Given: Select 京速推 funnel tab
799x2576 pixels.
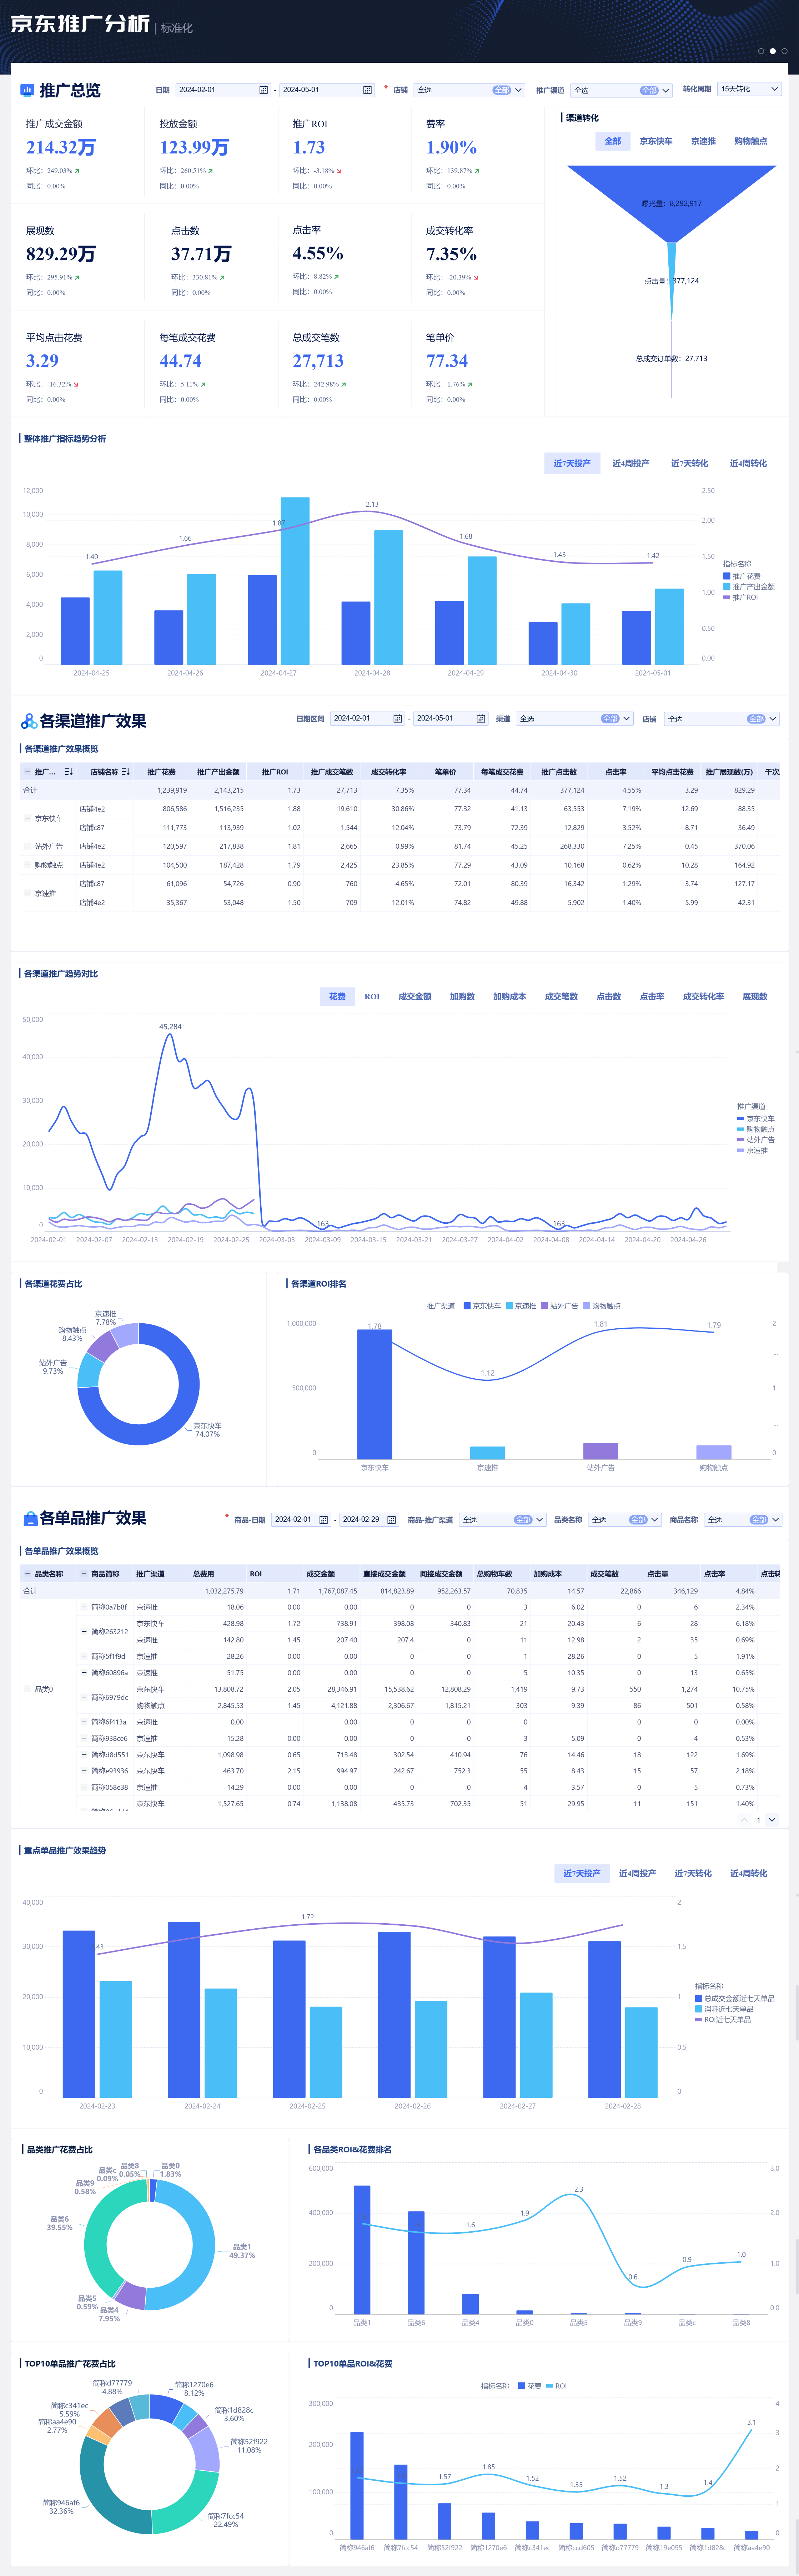Looking at the screenshot, I should click(703, 141).
